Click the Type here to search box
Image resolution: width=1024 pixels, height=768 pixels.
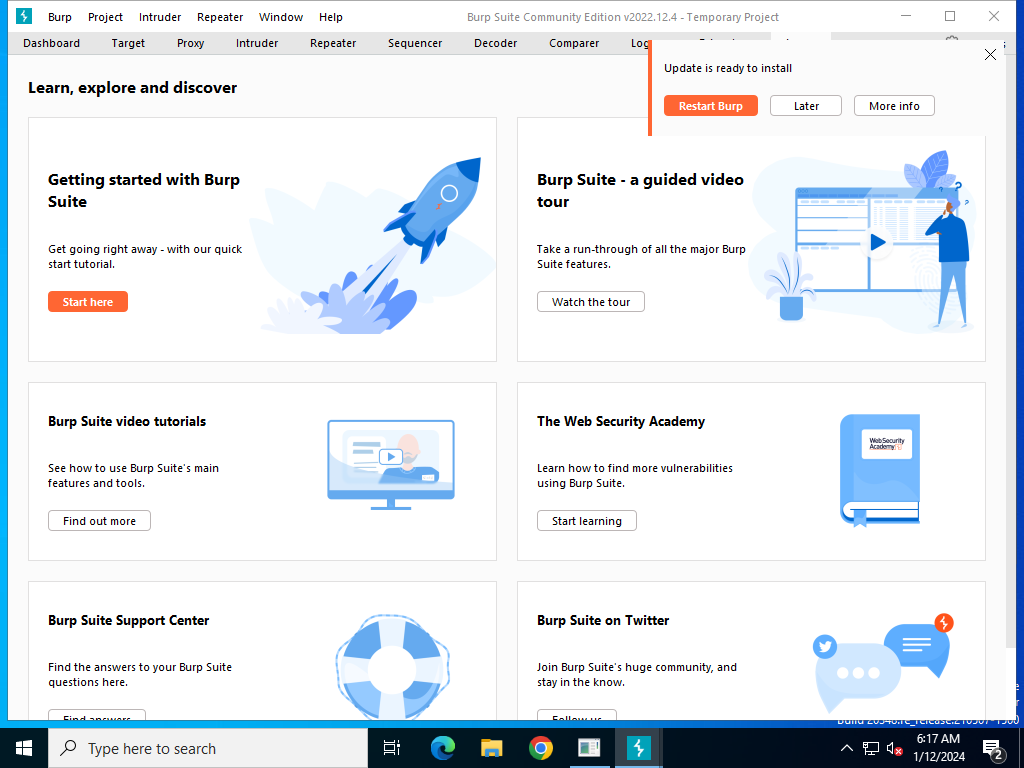[x=208, y=748]
